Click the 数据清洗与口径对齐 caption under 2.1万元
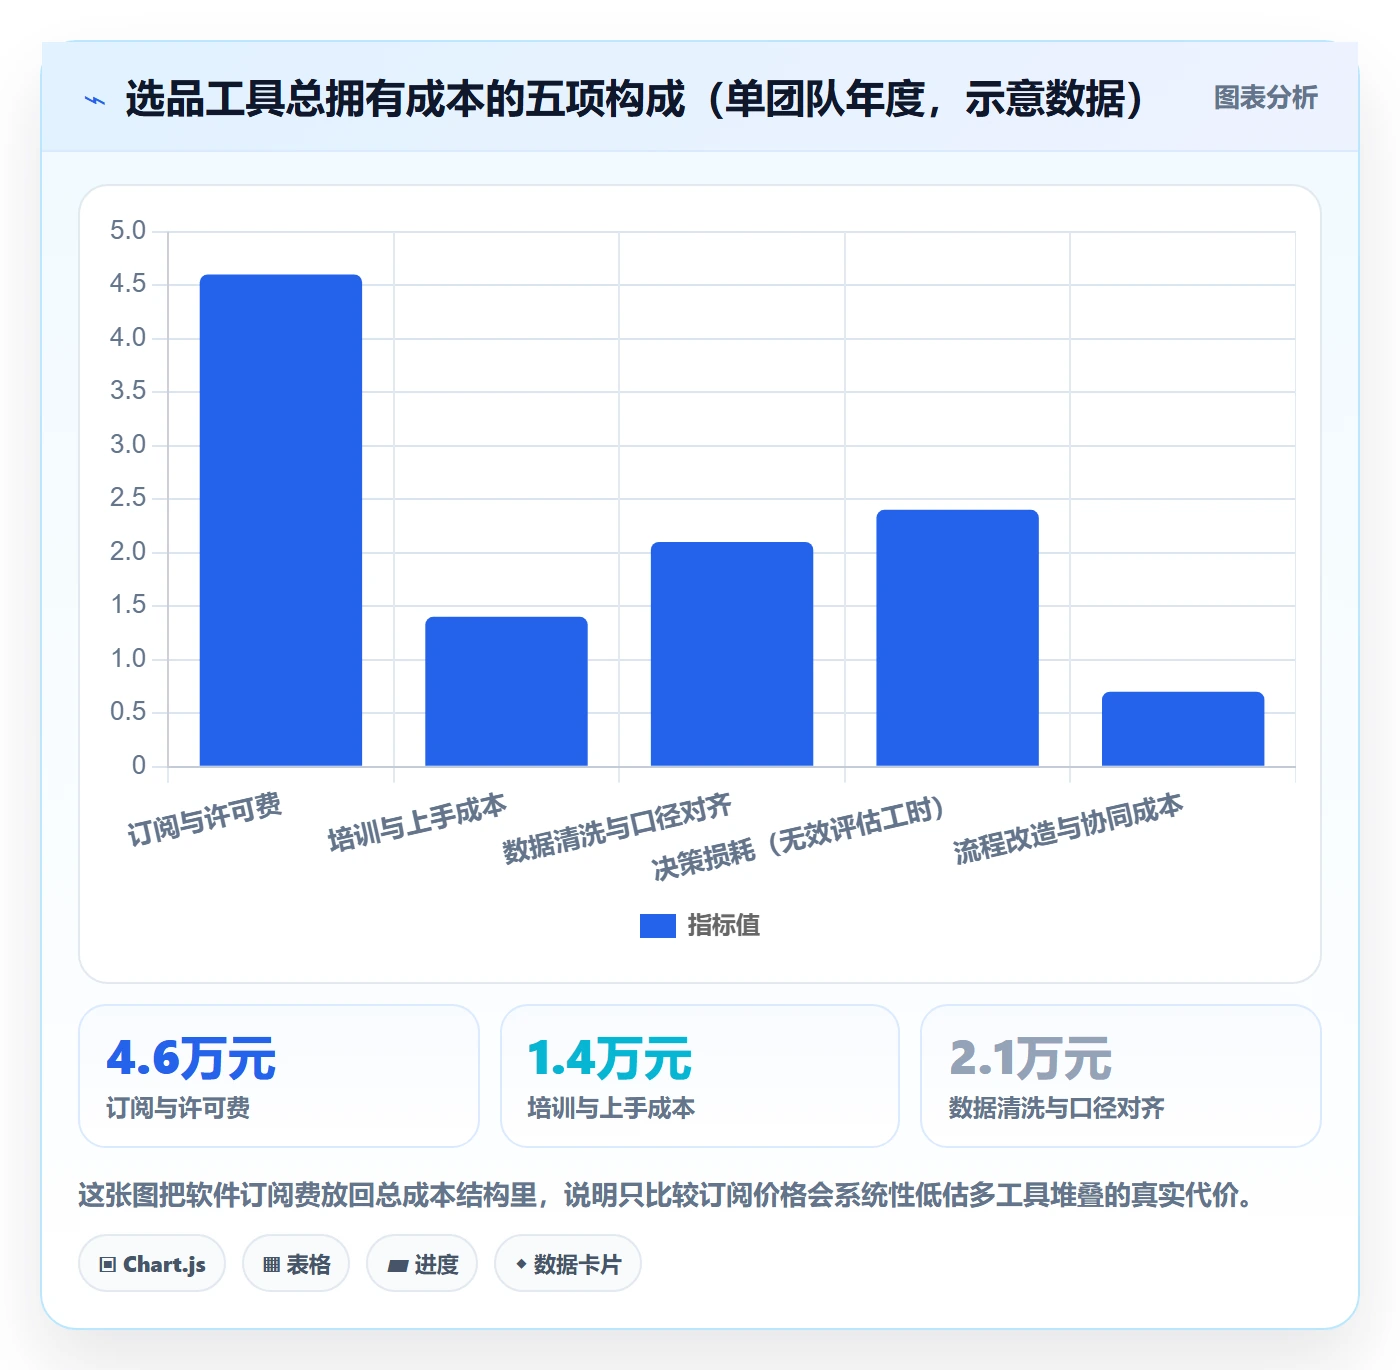The height and width of the screenshot is (1370, 1400). click(1057, 1108)
